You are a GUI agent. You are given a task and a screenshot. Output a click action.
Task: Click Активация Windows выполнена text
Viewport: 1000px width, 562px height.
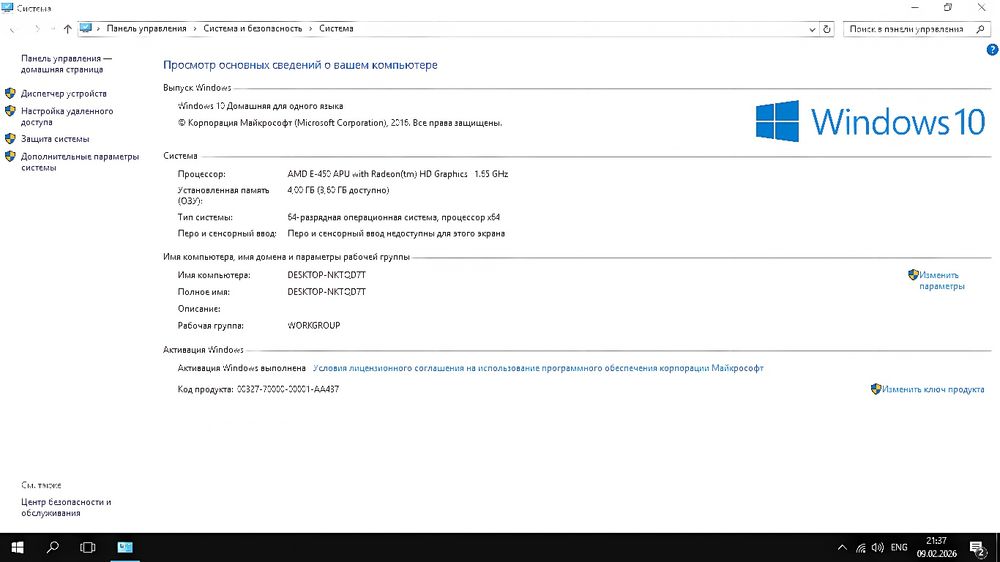(x=242, y=368)
